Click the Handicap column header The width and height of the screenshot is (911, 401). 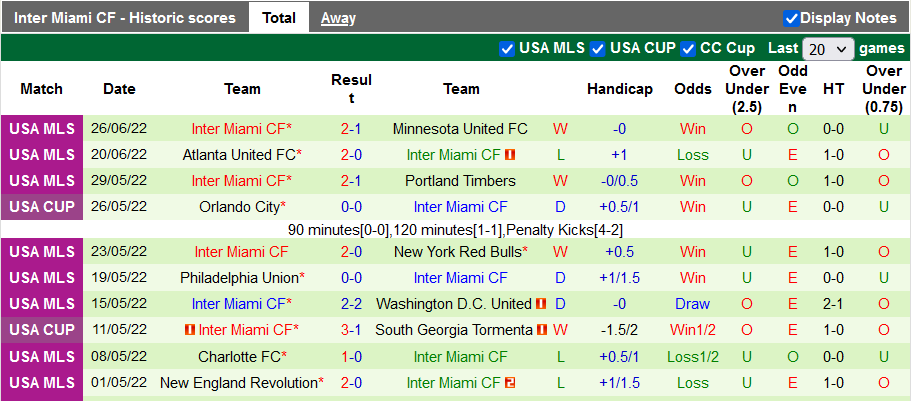[619, 89]
